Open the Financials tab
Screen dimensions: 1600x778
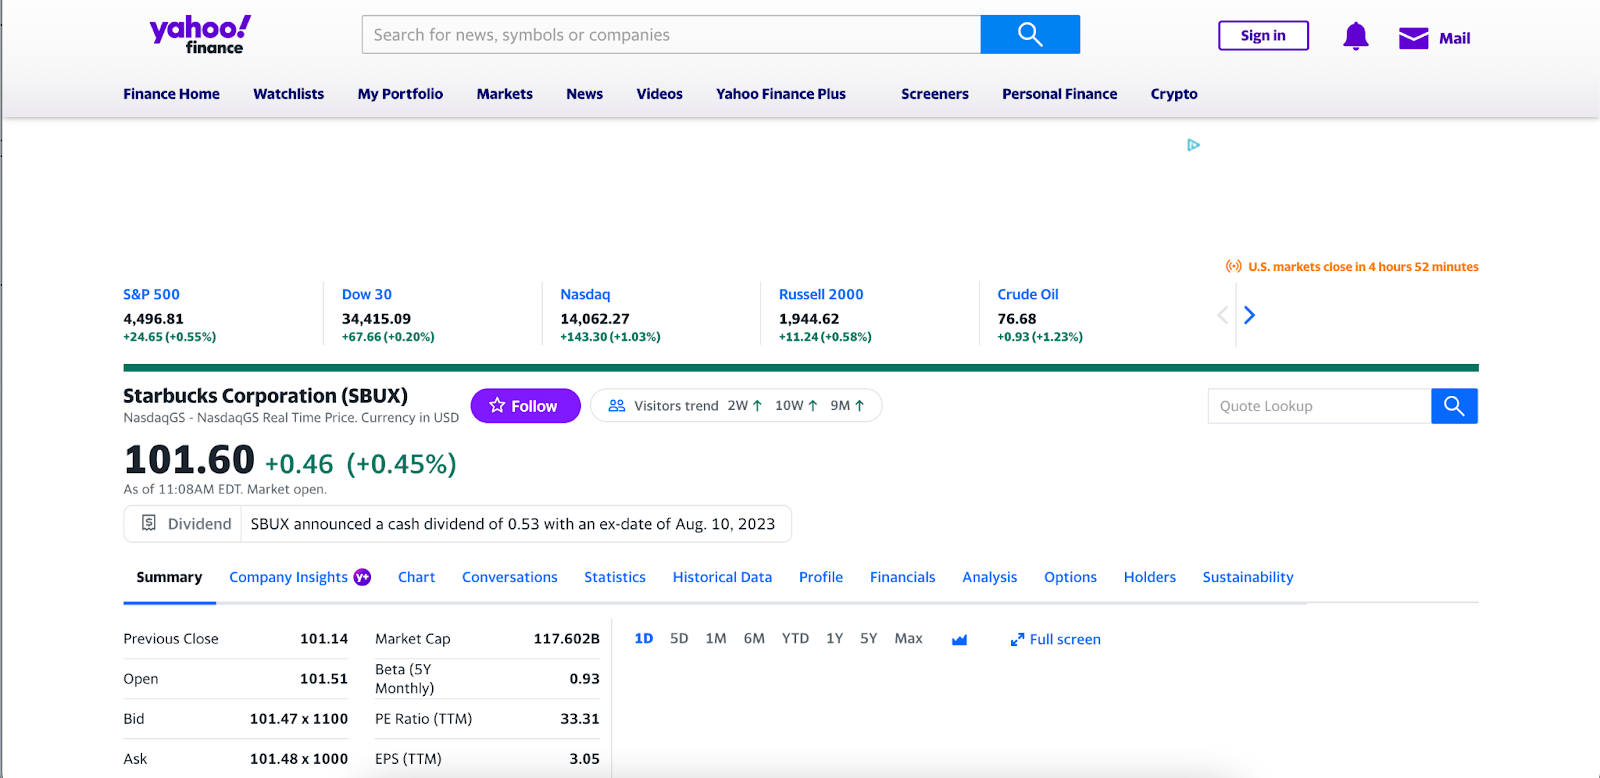(902, 577)
